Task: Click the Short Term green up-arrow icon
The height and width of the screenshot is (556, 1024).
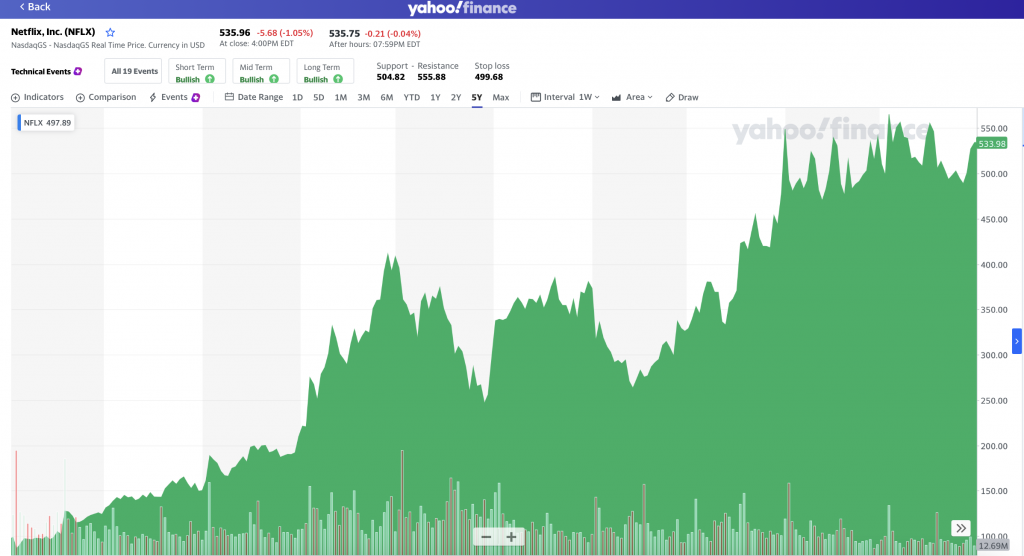Action: point(210,79)
